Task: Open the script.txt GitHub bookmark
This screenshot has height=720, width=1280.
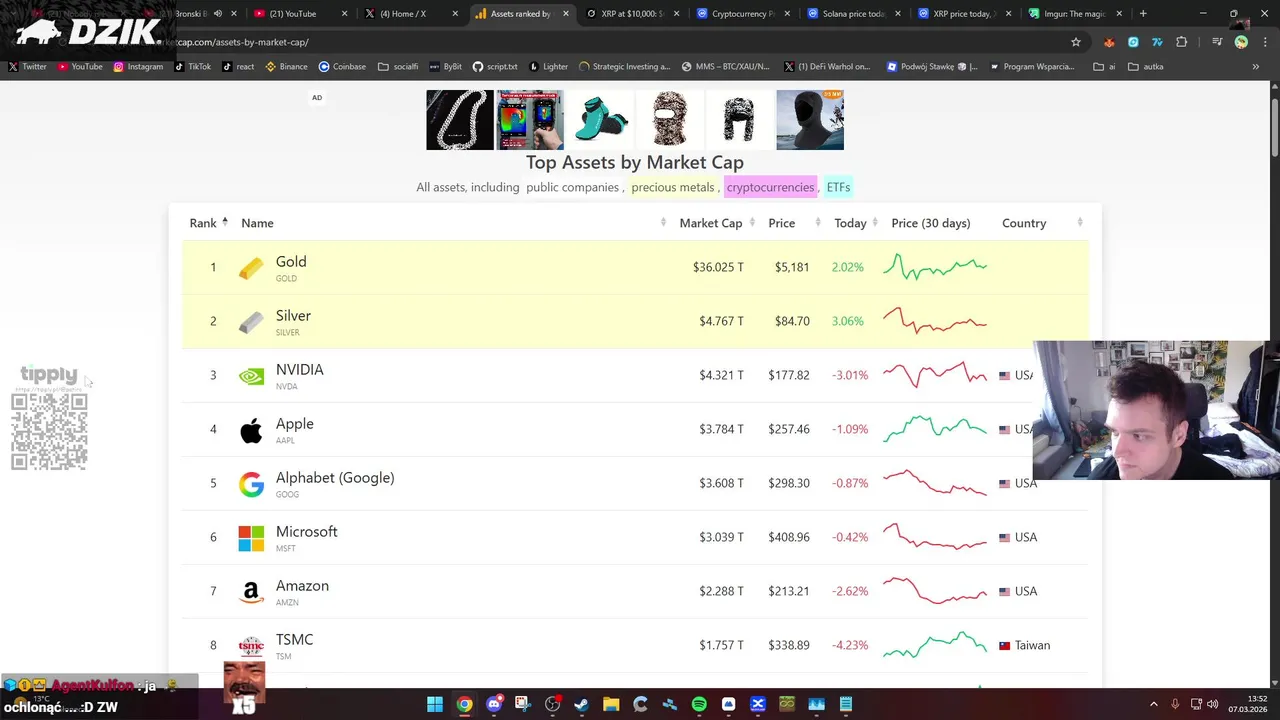Action: [495, 67]
